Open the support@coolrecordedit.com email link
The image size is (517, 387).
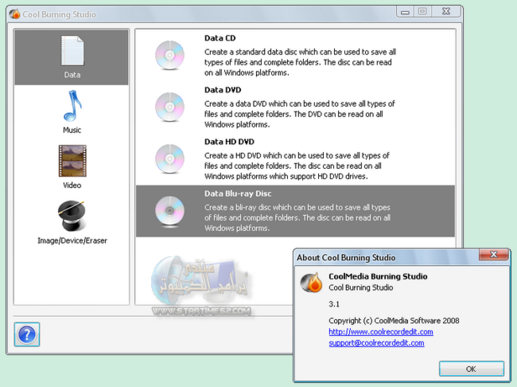[376, 343]
